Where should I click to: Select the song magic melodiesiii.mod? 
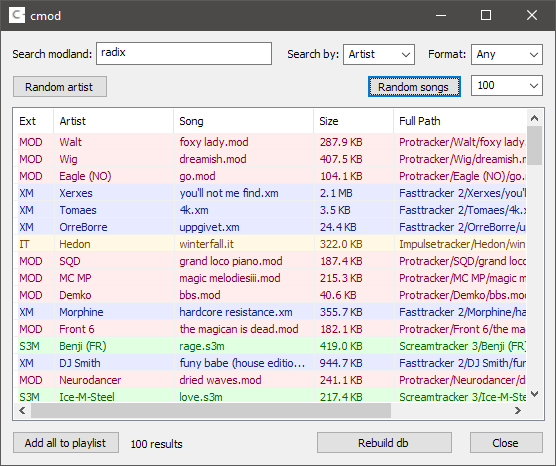[230, 278]
